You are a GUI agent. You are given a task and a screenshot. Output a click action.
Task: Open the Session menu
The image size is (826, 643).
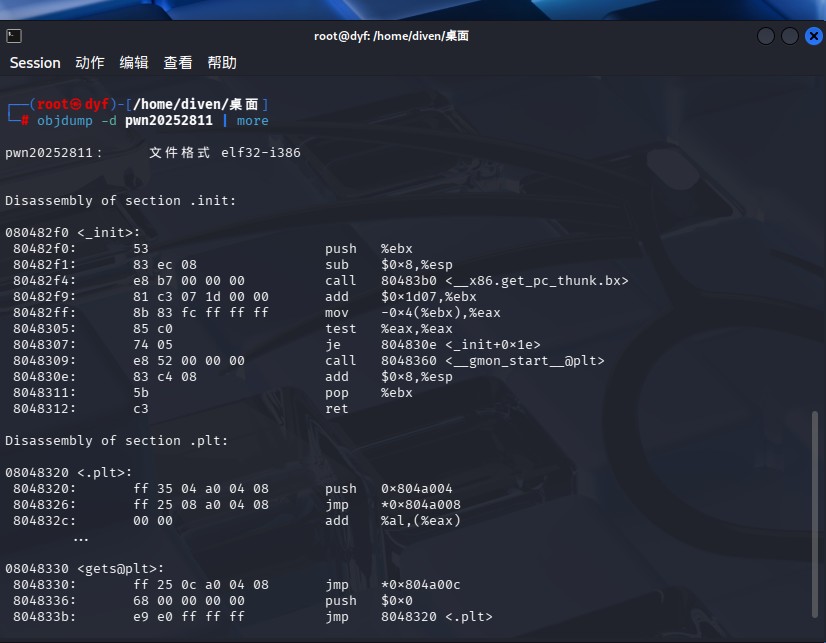pyautogui.click(x=35, y=63)
